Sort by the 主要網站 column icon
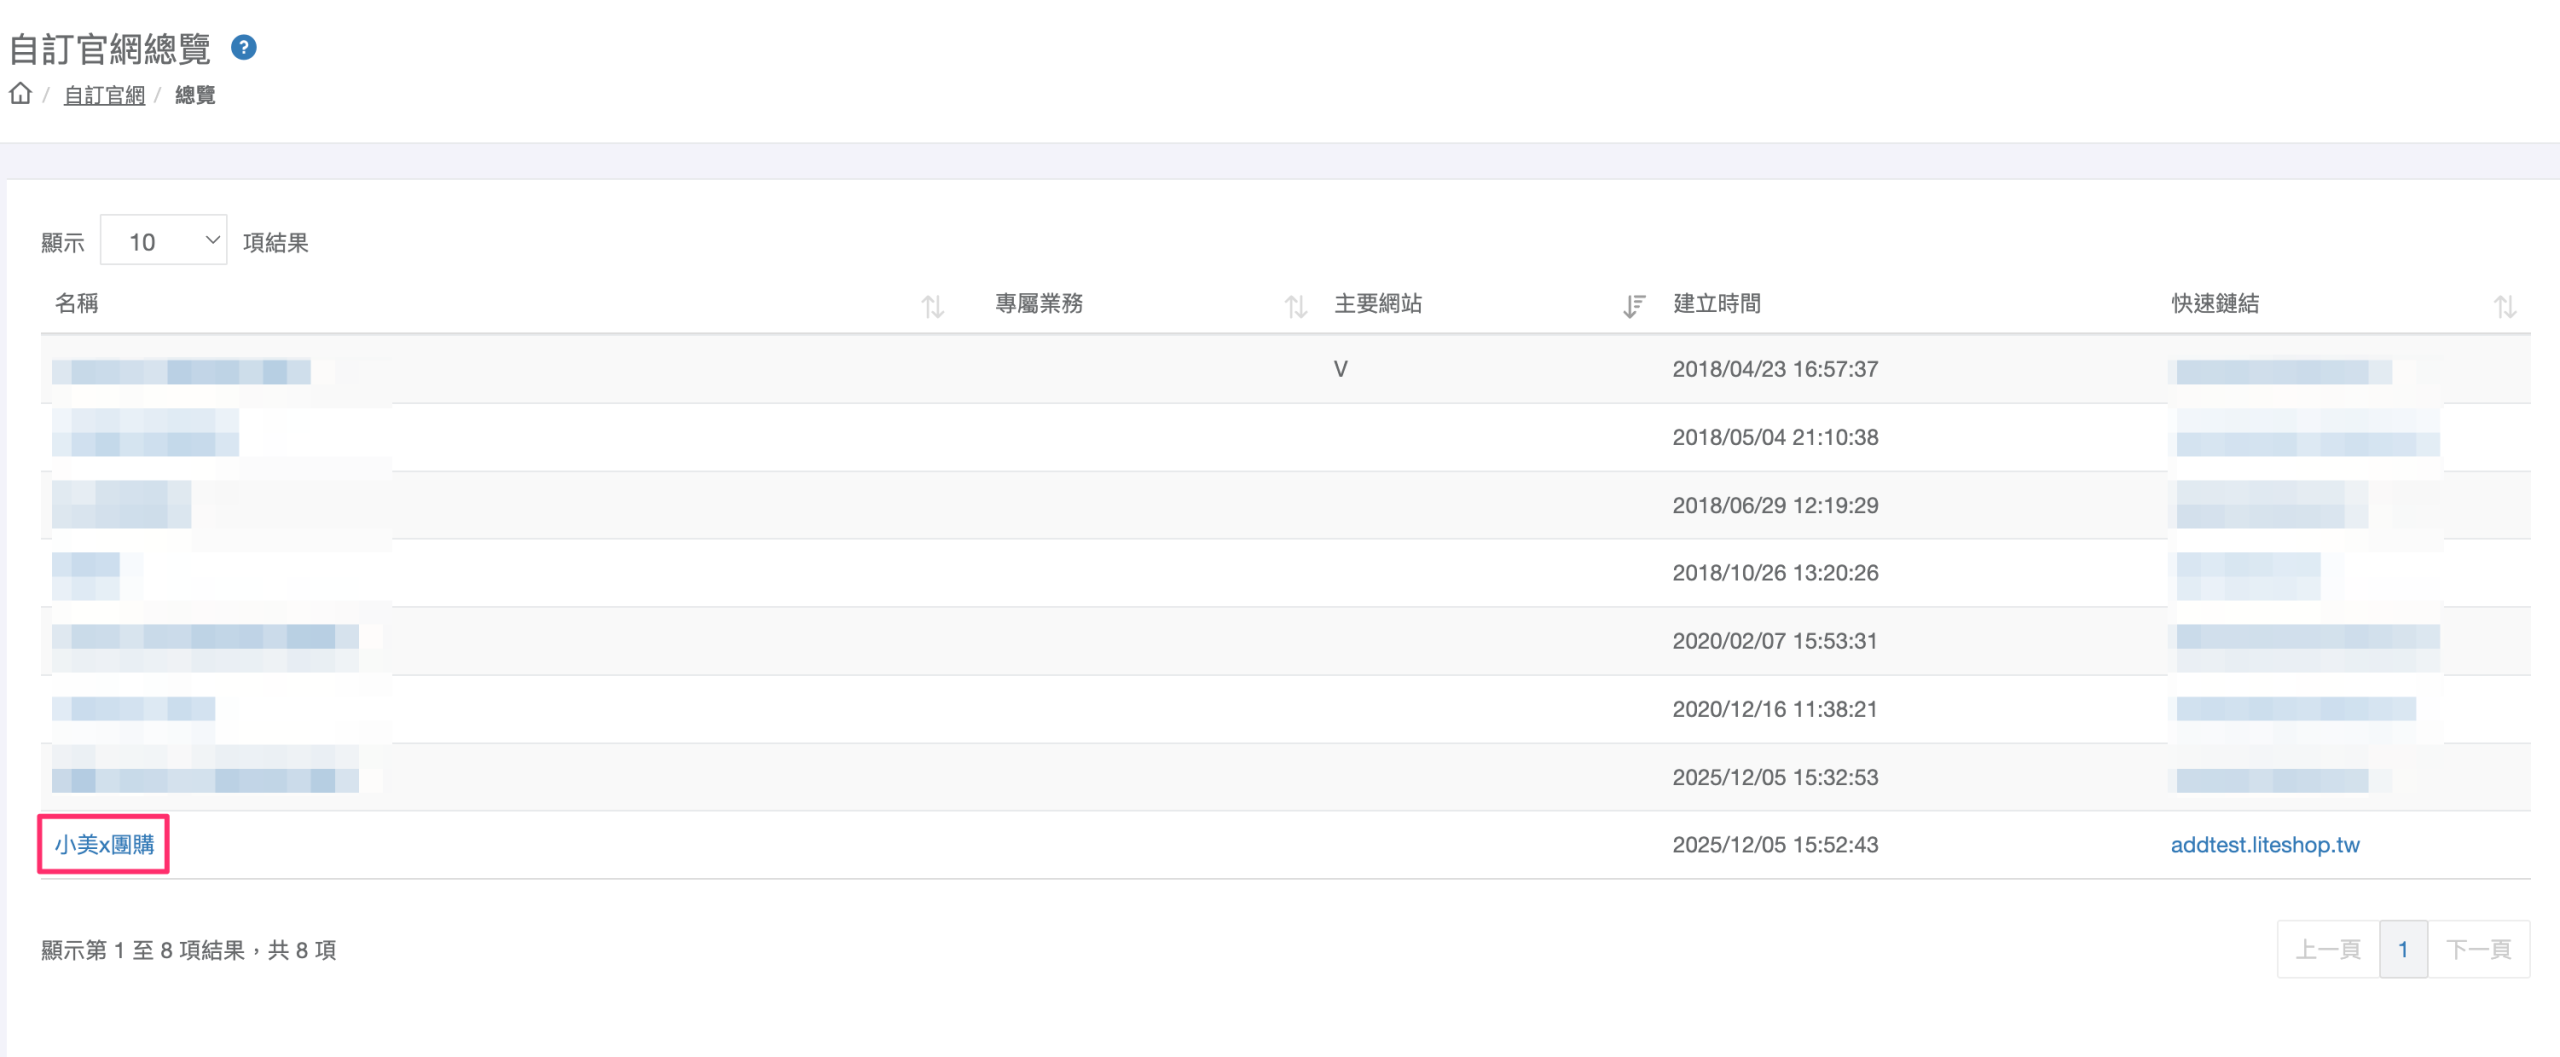 [x=1633, y=306]
